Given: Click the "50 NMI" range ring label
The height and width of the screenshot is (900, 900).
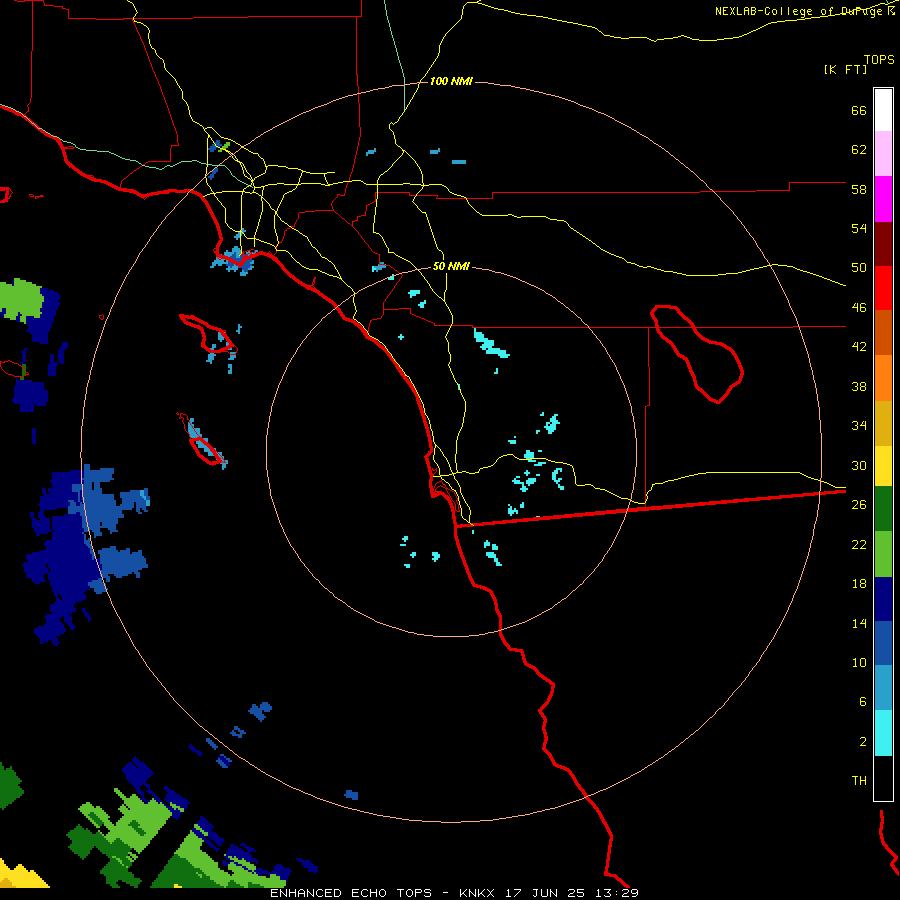Looking at the screenshot, I should coord(451,266).
